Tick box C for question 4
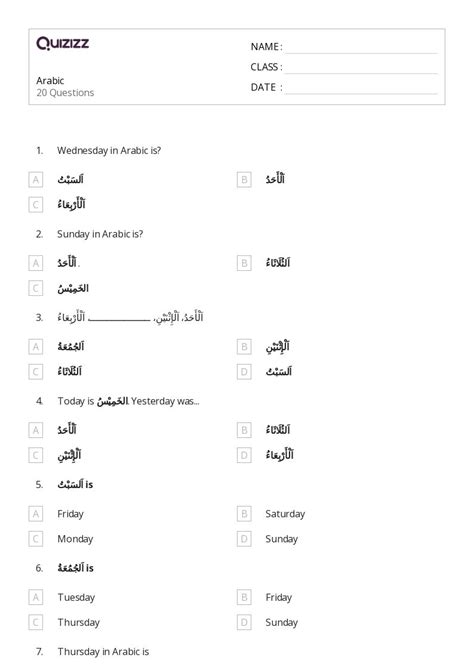The image size is (474, 670). 35,455
